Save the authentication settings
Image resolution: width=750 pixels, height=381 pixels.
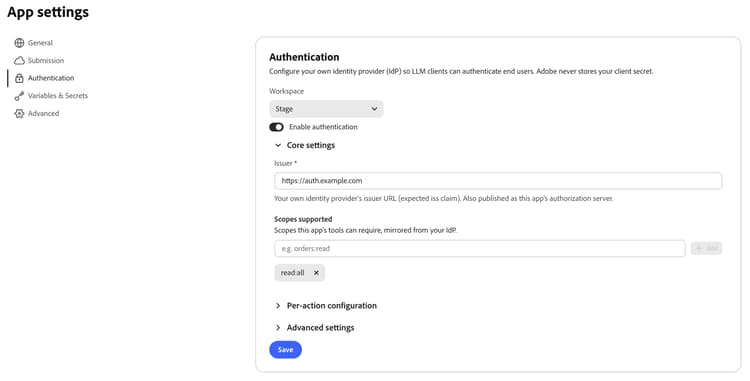tap(286, 350)
